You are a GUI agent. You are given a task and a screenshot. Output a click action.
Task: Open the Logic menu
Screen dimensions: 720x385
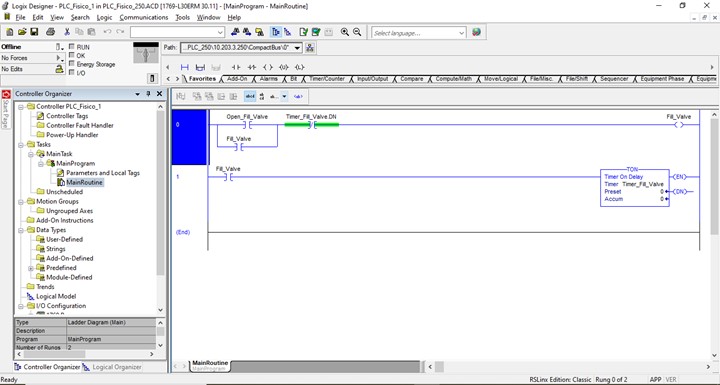click(x=104, y=17)
